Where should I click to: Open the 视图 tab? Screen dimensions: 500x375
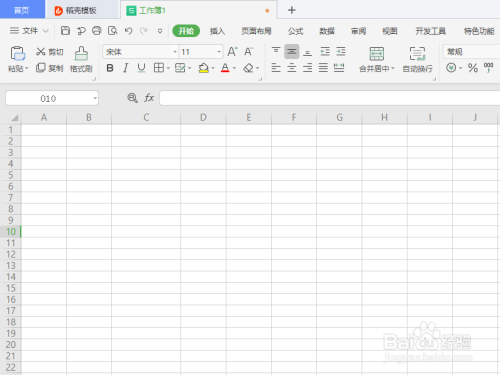[390, 31]
